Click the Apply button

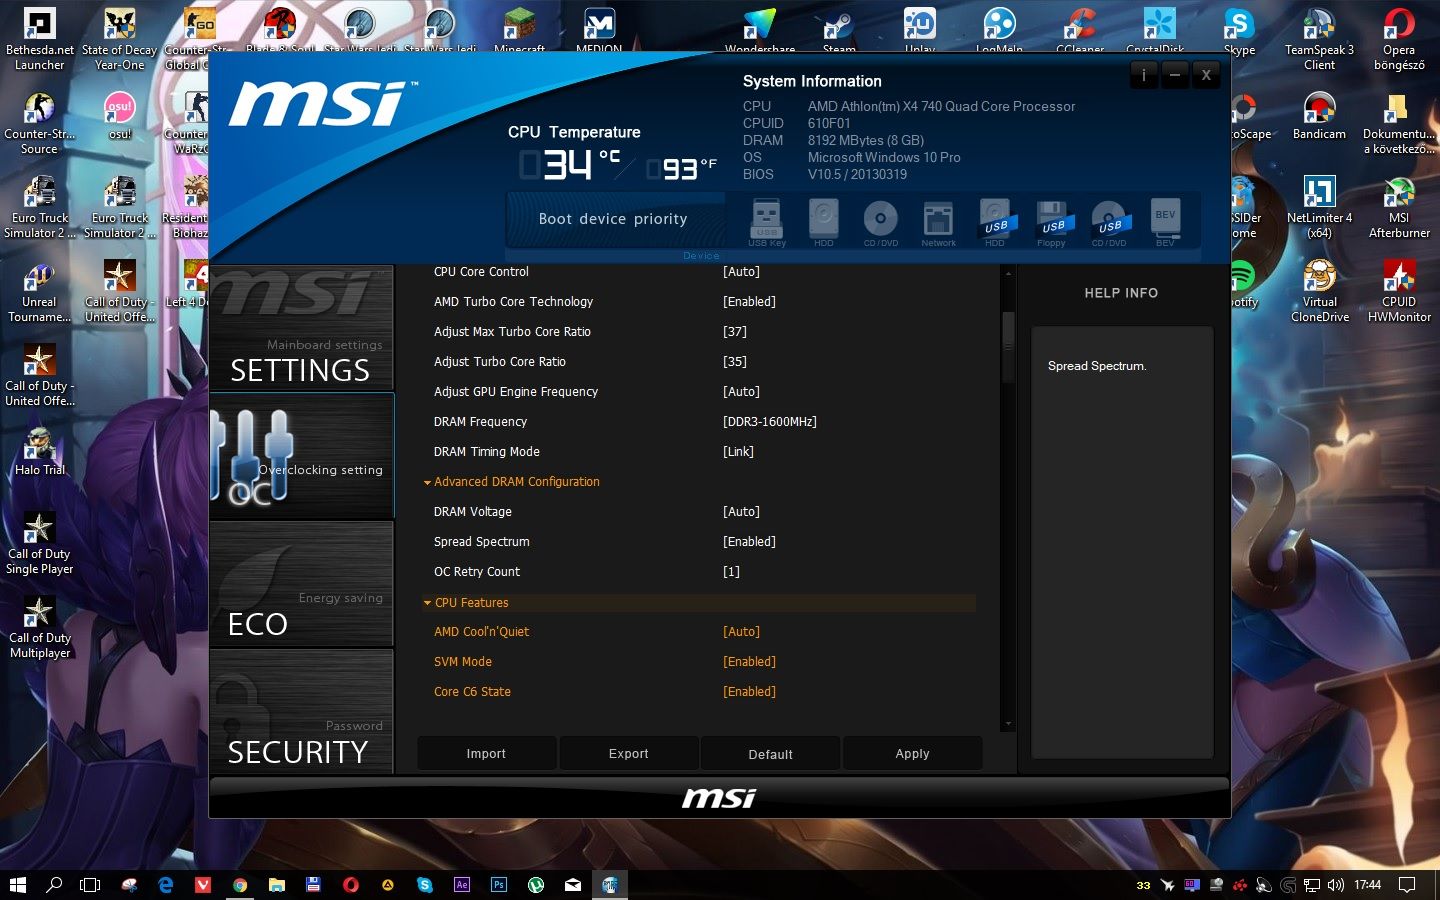pos(912,754)
